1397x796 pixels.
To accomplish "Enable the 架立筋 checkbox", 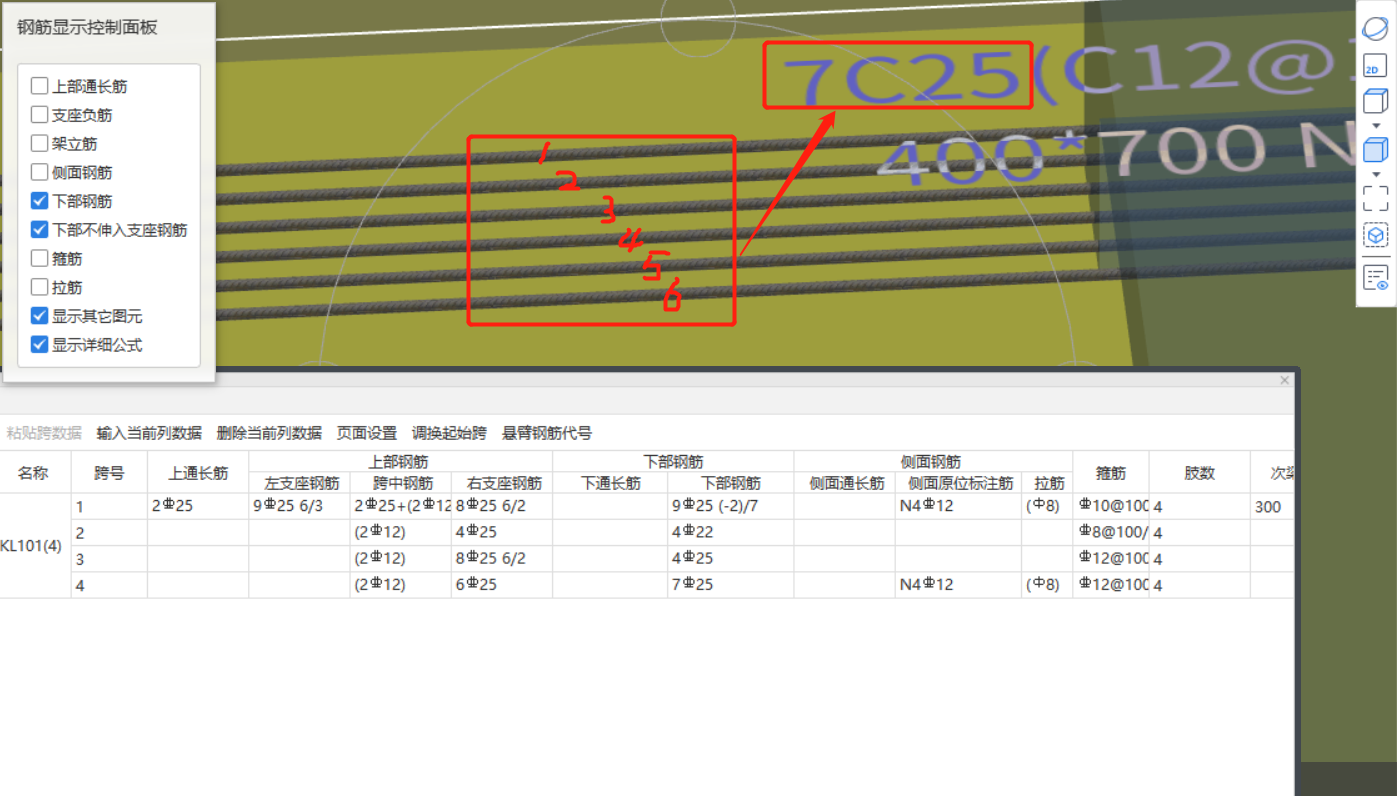I will (x=40, y=144).
